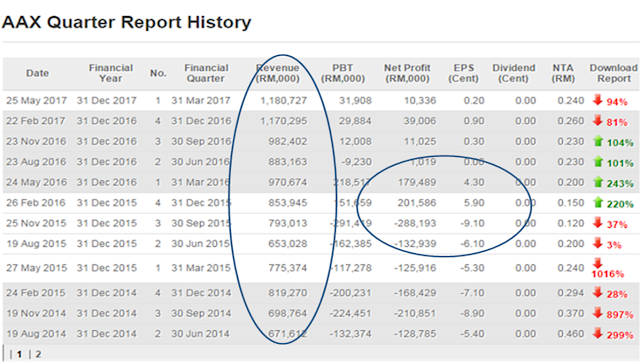
Task: Click the Financial Year column header
Action: point(111,73)
